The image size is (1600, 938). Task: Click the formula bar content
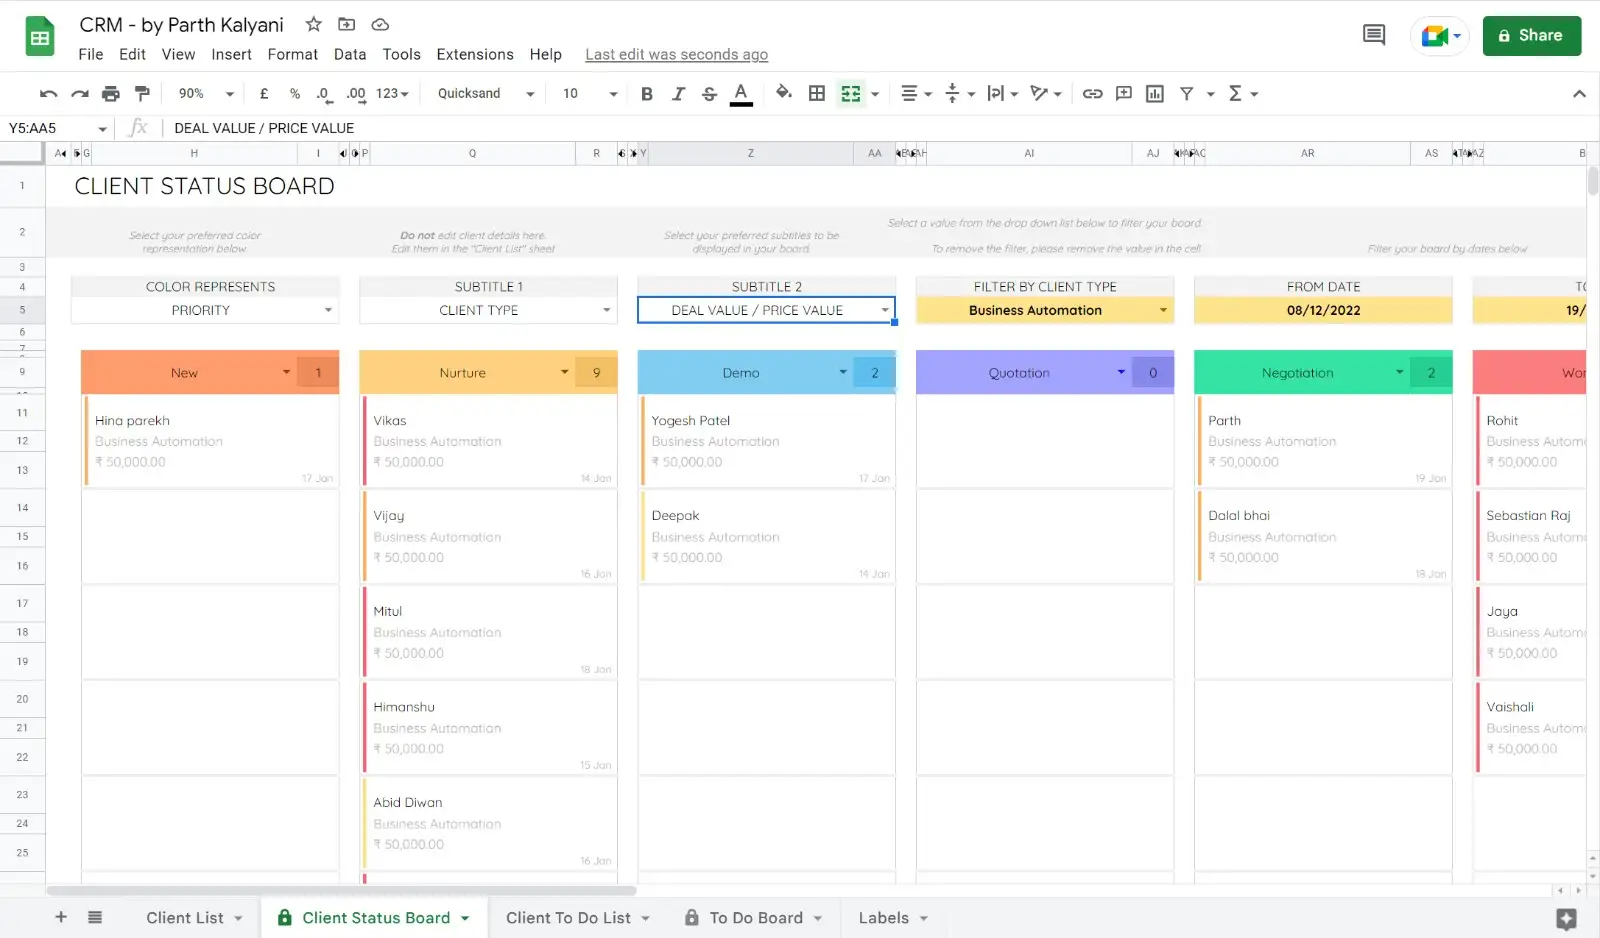click(264, 128)
